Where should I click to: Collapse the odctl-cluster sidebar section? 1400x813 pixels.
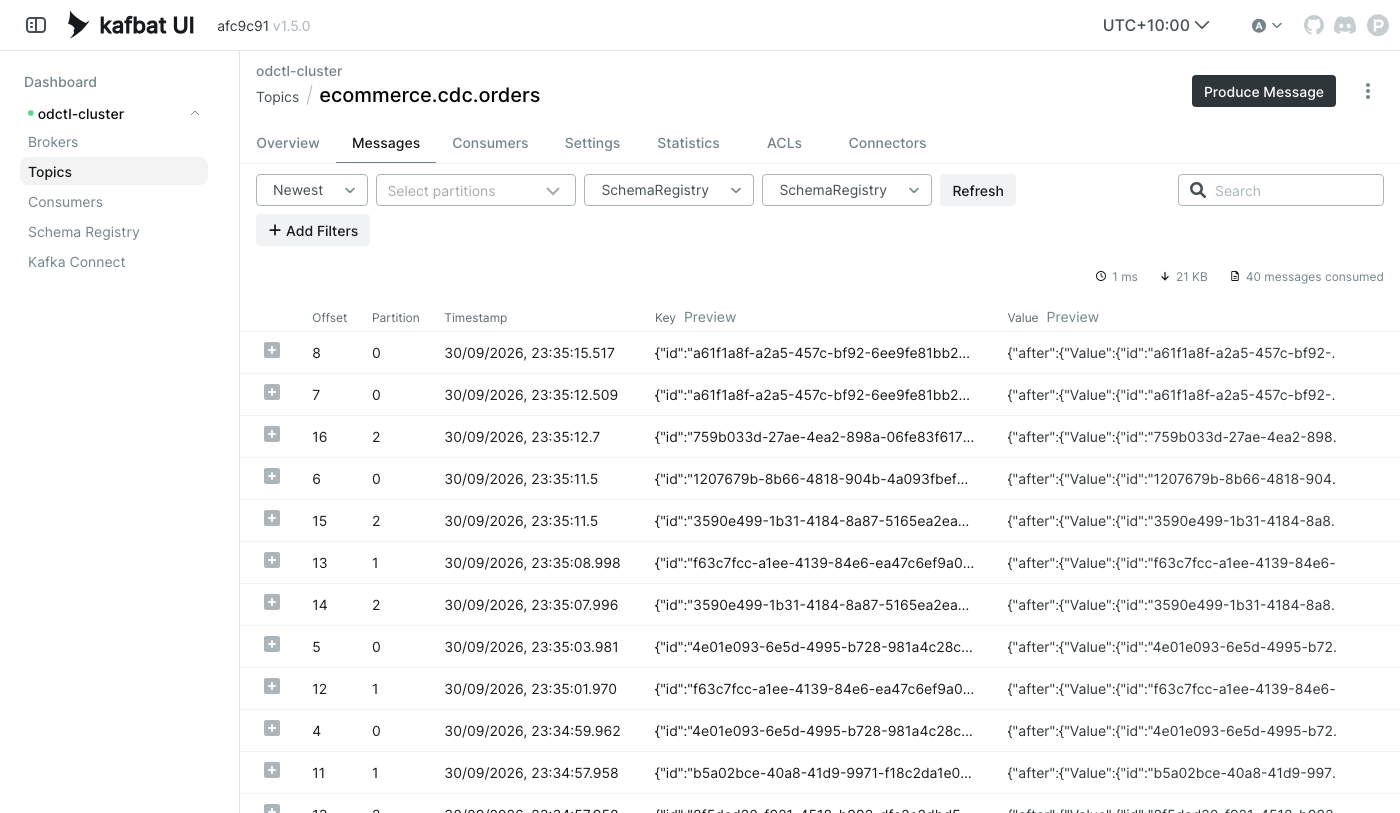coord(195,113)
